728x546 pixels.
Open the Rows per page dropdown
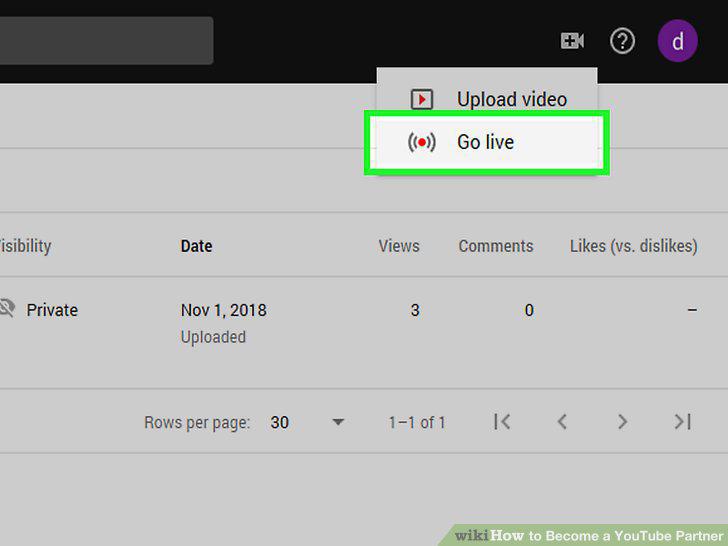point(338,422)
